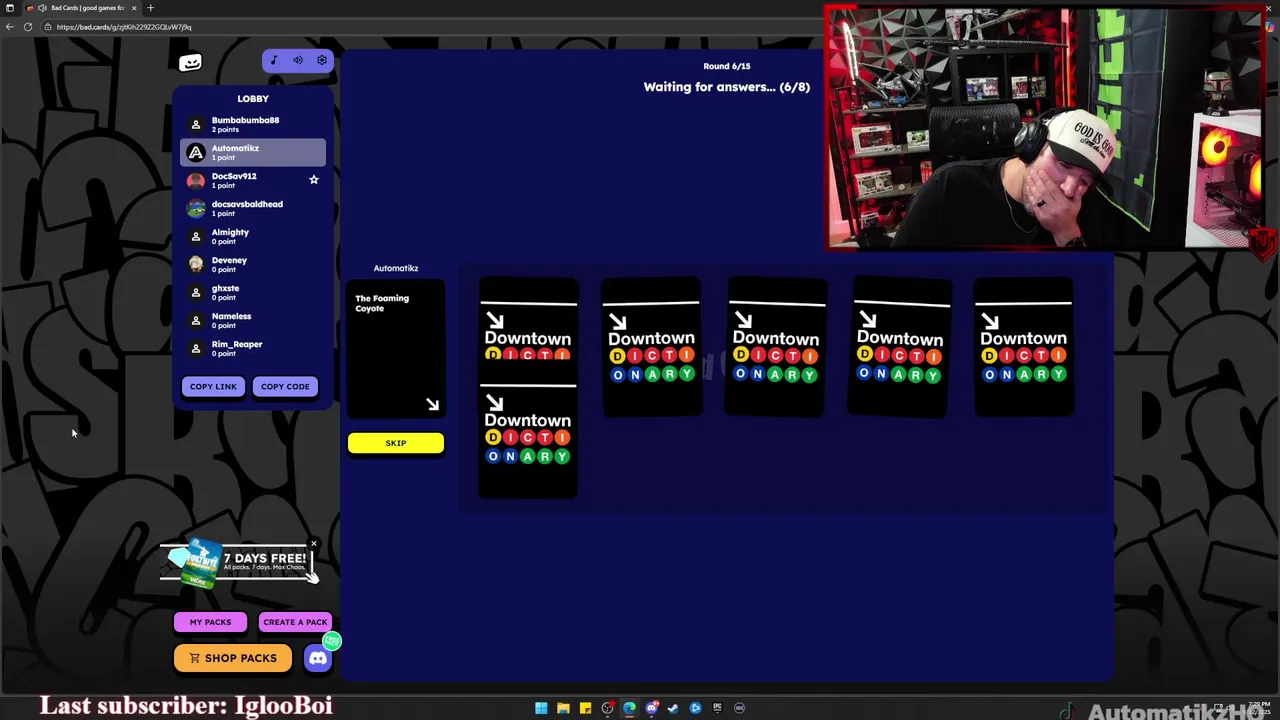Open Discord from the taskbar
The image size is (1280, 720).
click(x=652, y=708)
